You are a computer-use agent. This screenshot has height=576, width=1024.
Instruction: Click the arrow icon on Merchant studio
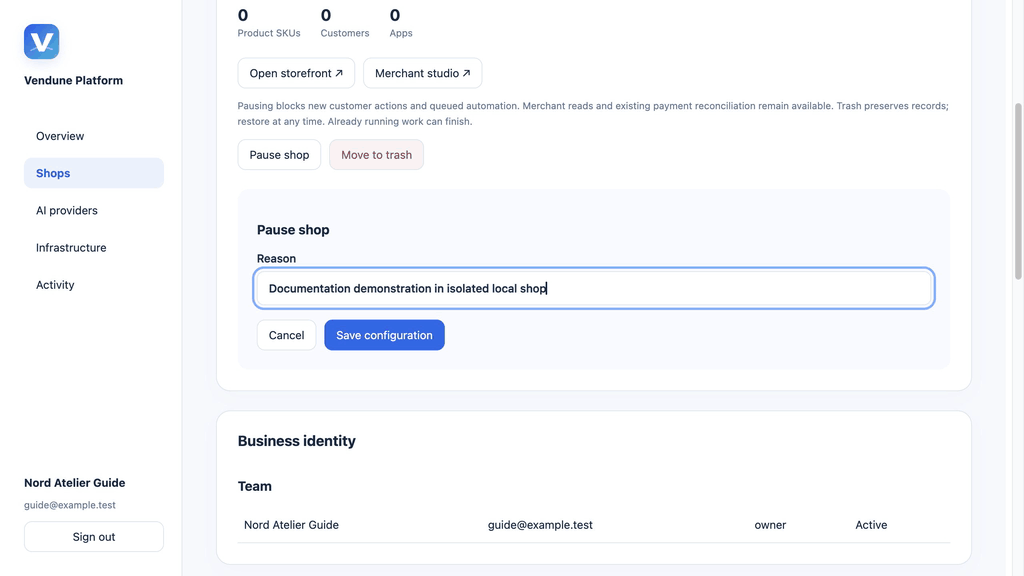466,73
